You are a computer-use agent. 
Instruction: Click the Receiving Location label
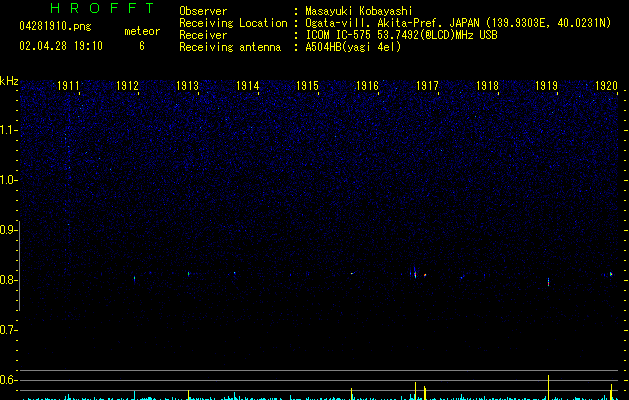tap(233, 23)
